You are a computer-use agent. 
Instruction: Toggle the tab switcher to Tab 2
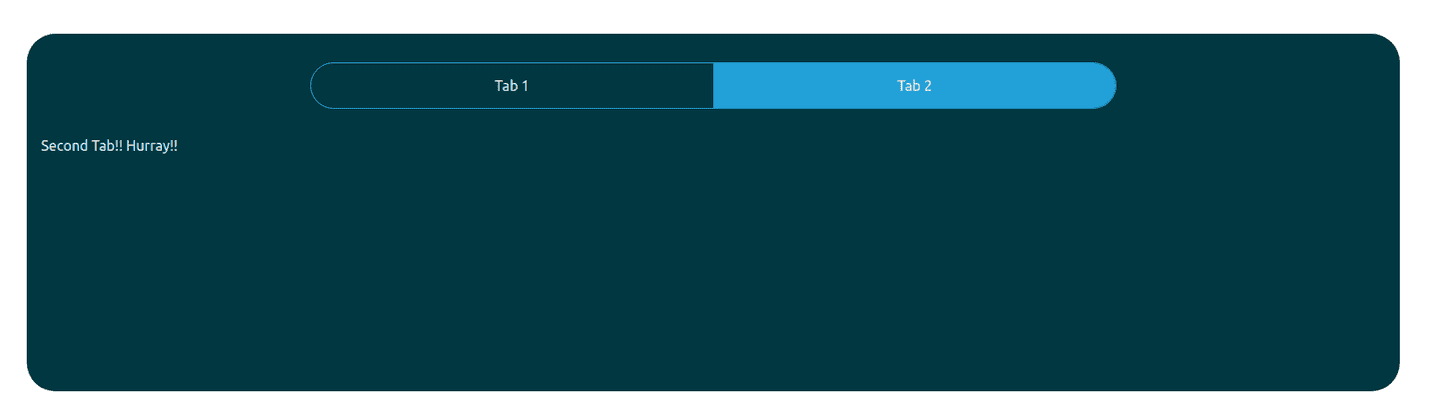tap(914, 86)
